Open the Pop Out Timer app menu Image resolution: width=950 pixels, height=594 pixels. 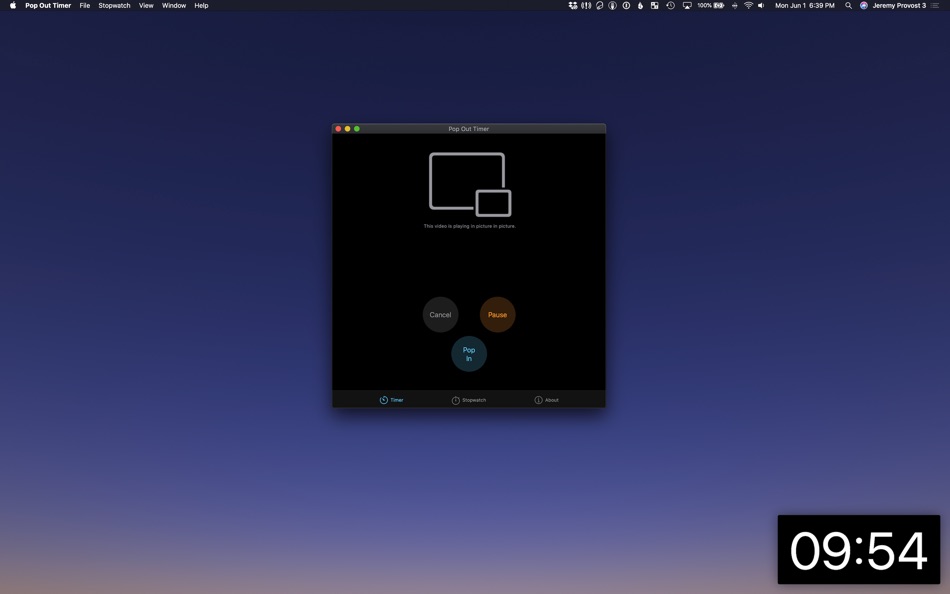48,5
